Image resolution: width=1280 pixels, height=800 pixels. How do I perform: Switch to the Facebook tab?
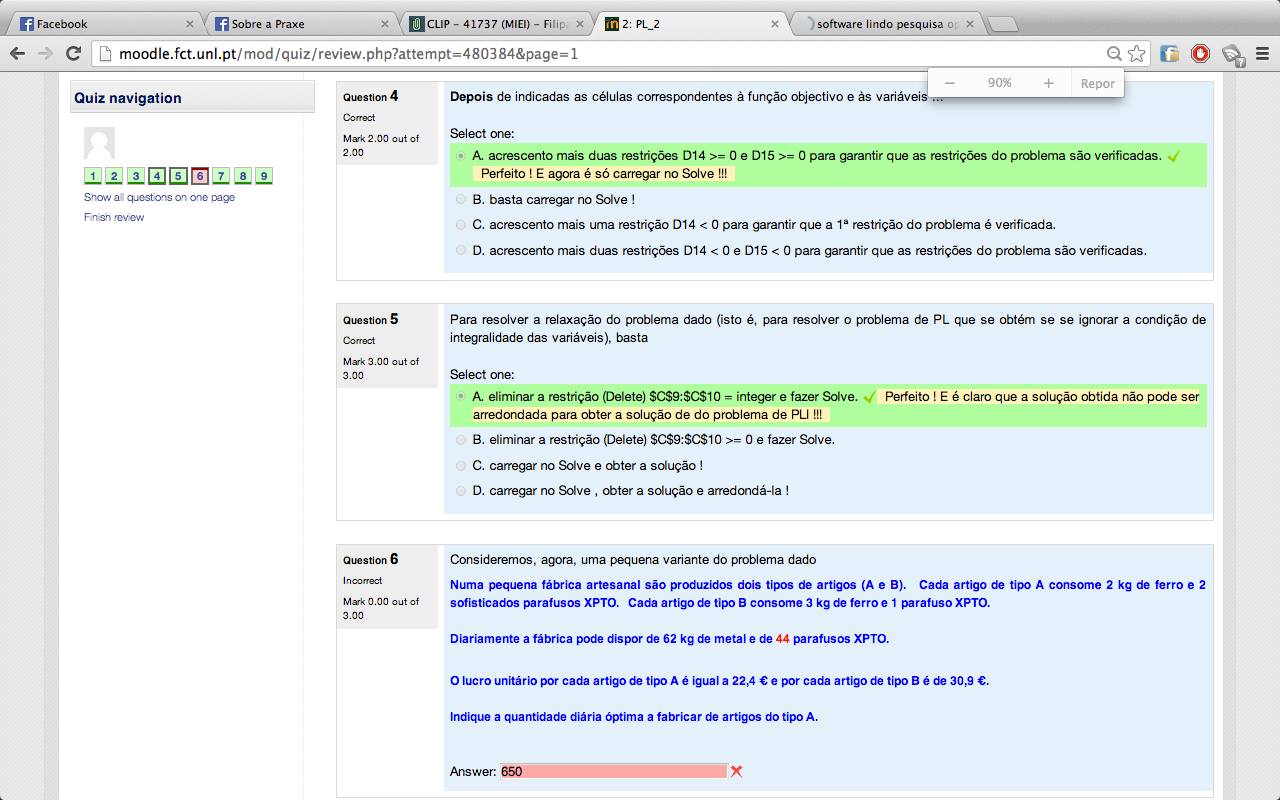[x=100, y=24]
